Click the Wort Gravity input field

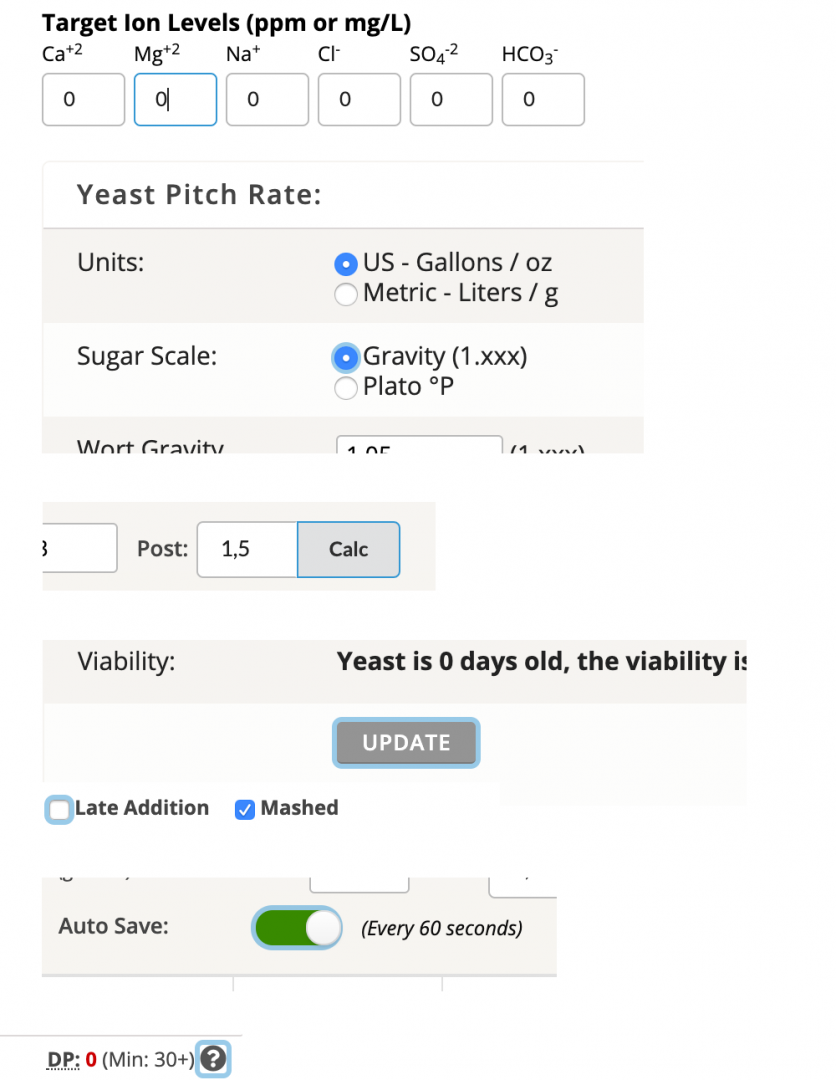[x=419, y=445]
